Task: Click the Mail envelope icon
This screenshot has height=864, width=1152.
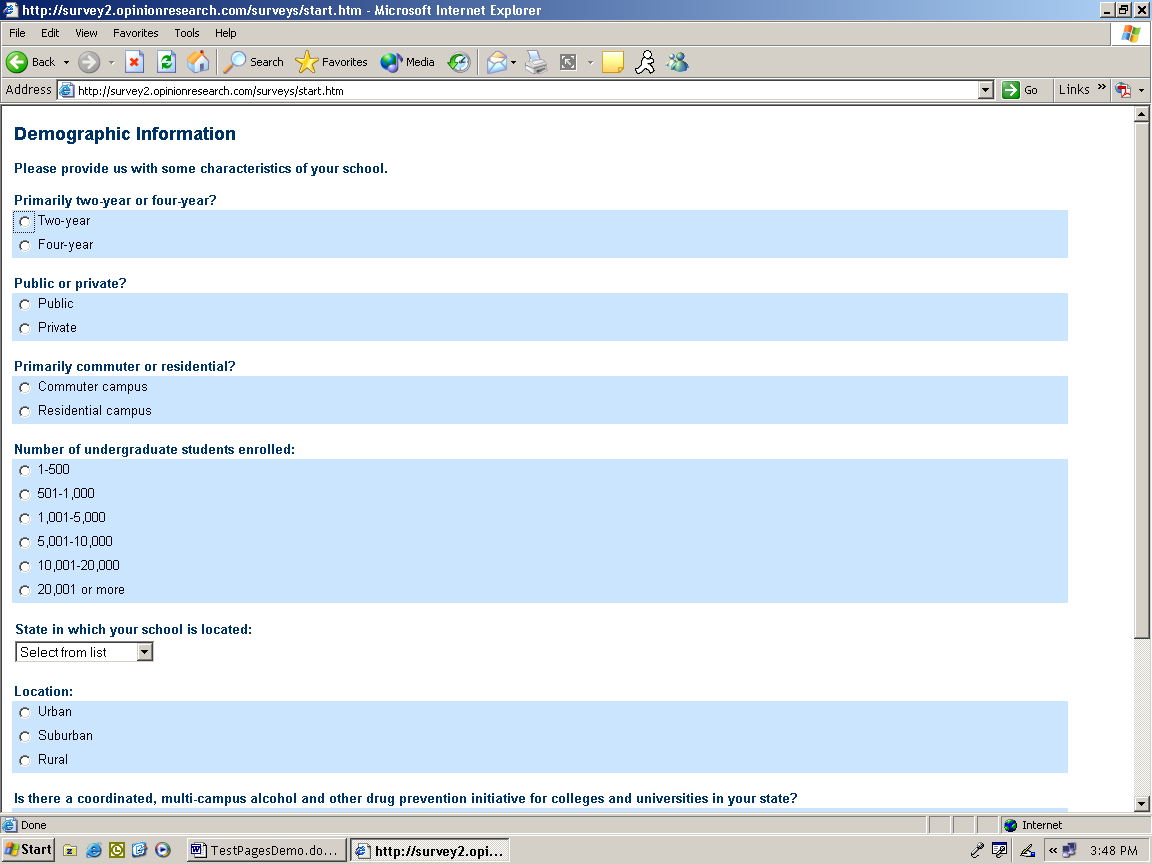Action: [497, 62]
